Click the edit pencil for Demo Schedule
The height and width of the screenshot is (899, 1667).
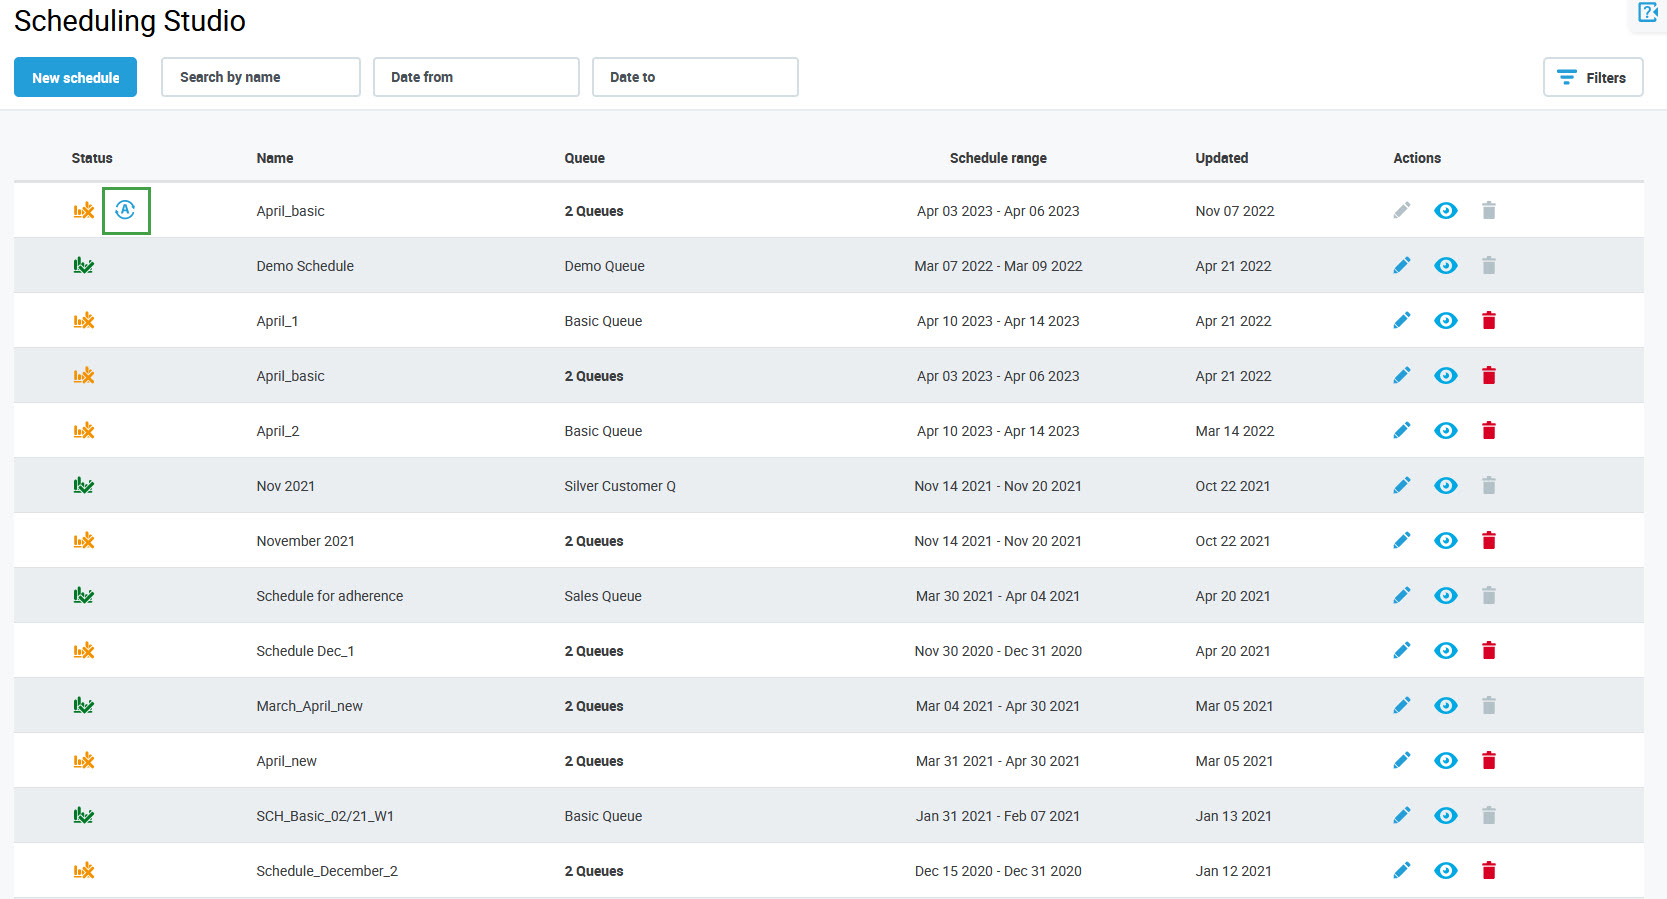coord(1402,266)
